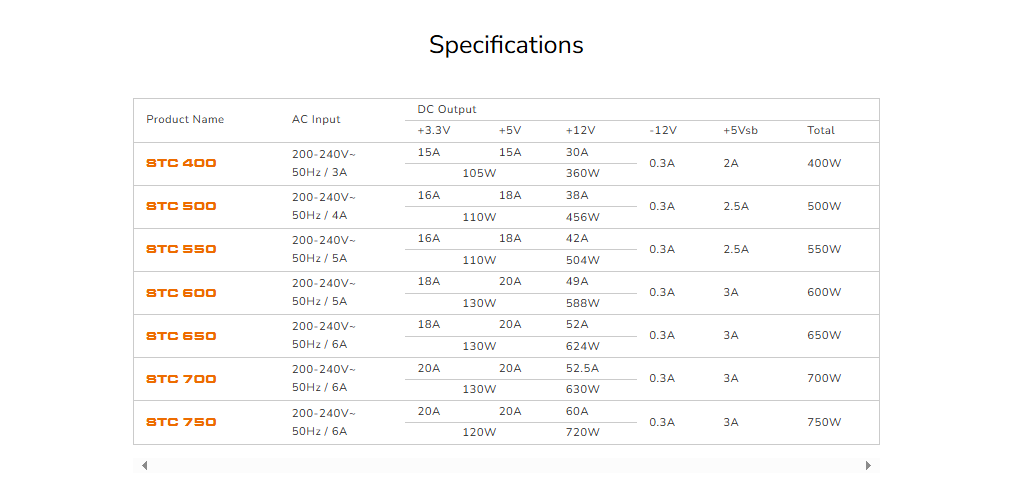
Task: Click the Product Name column header
Action: [185, 119]
